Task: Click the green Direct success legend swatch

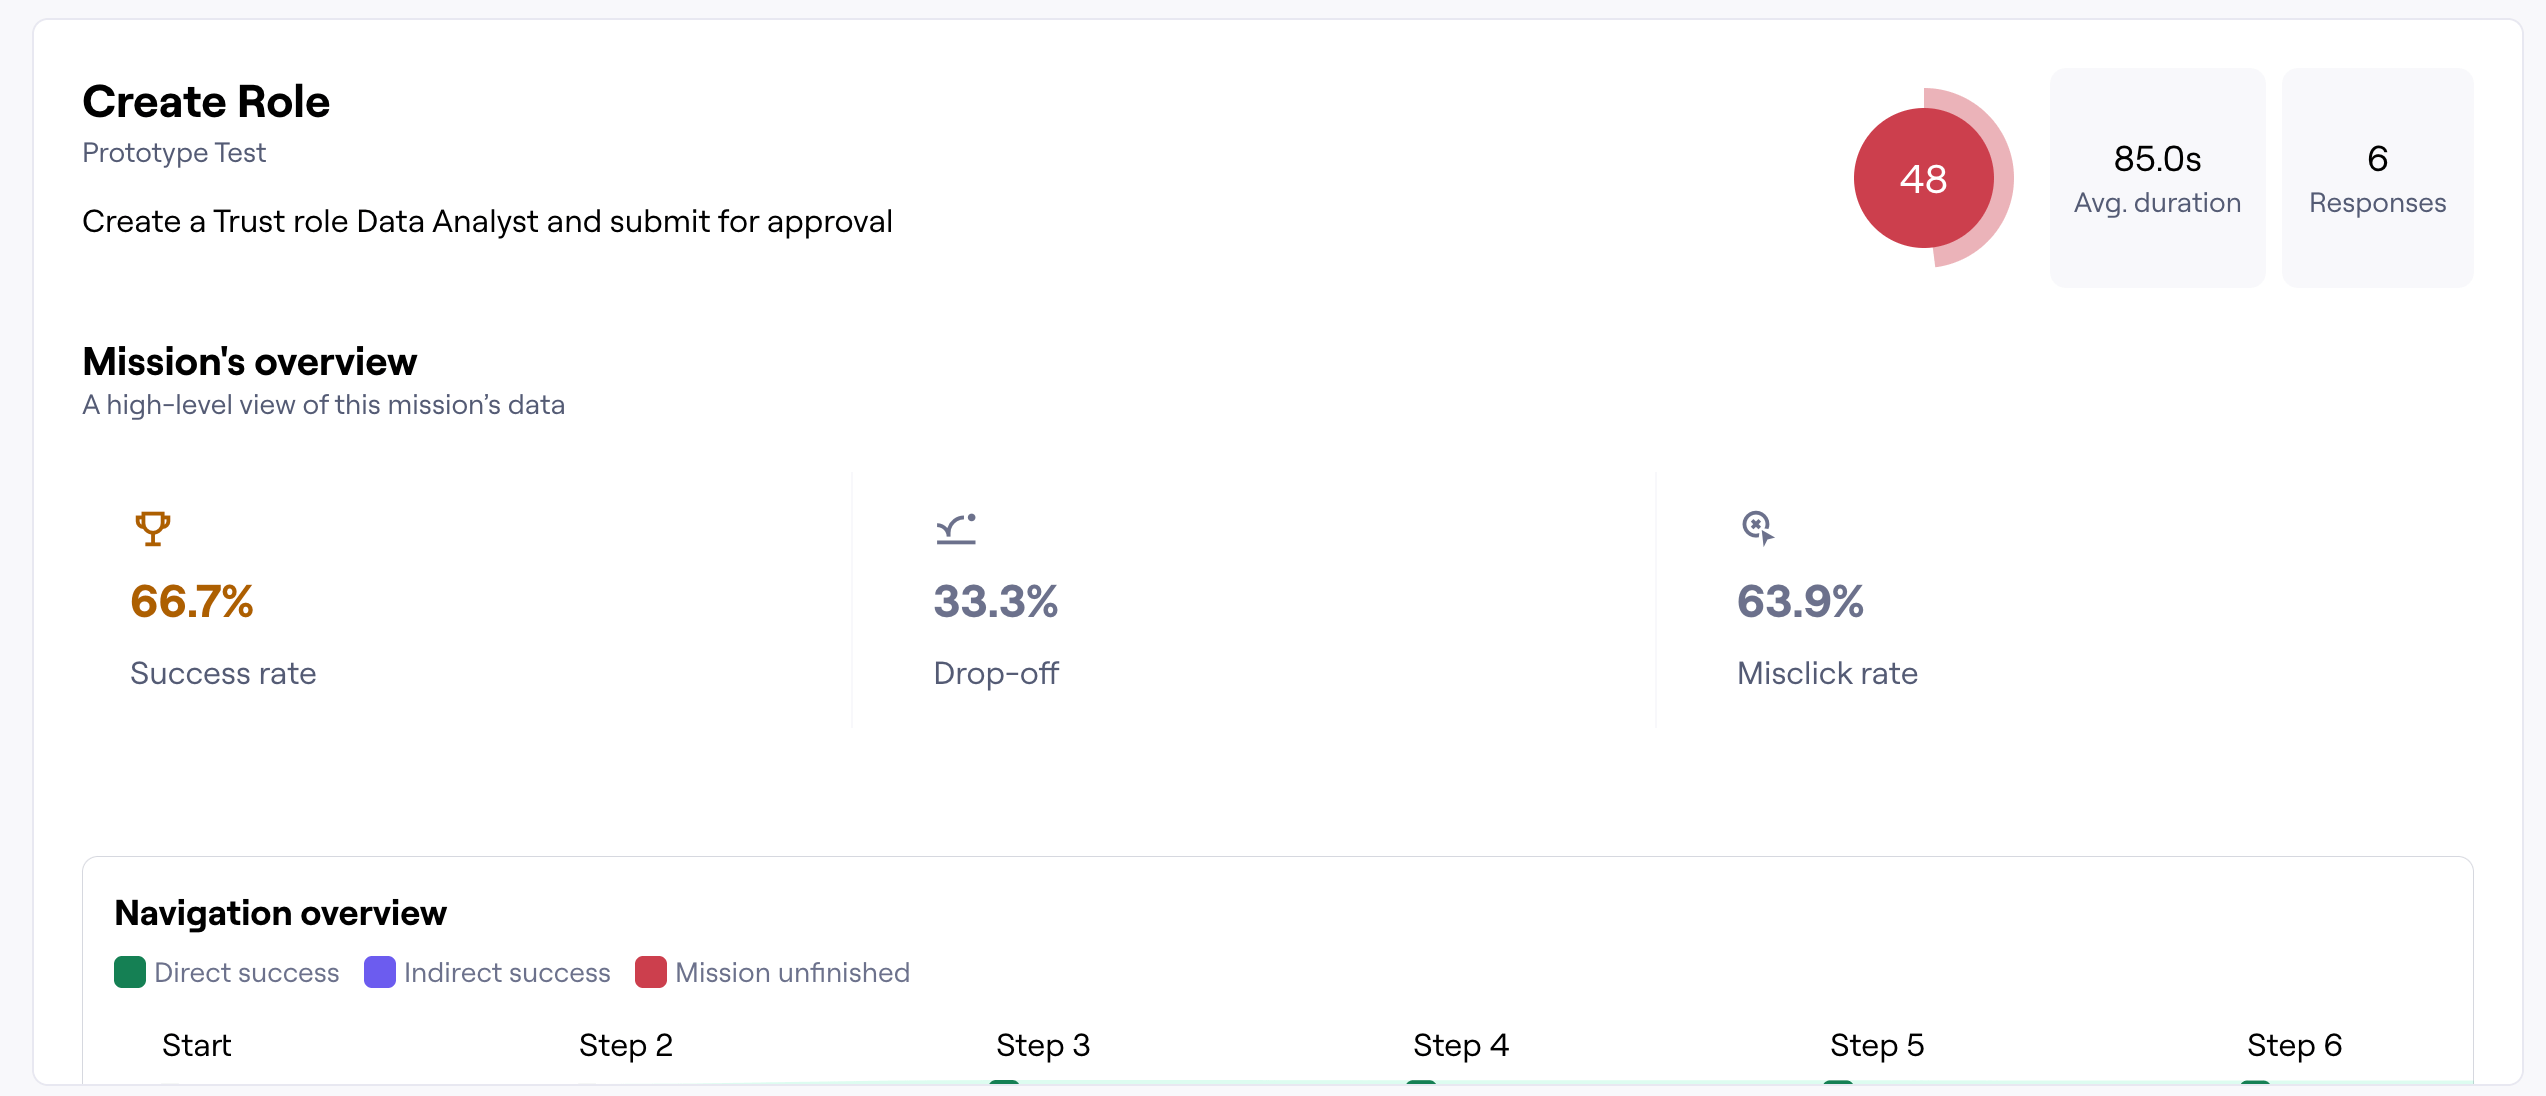Action: 130,972
